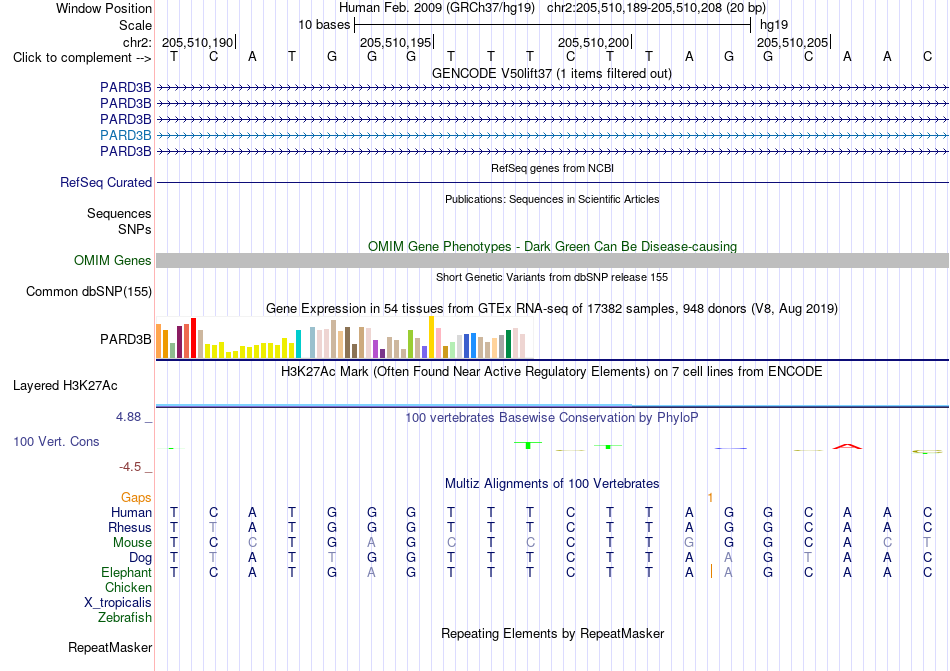Open the GENCODE V50lift37 track title
This screenshot has height=671, width=950.
tap(551, 74)
